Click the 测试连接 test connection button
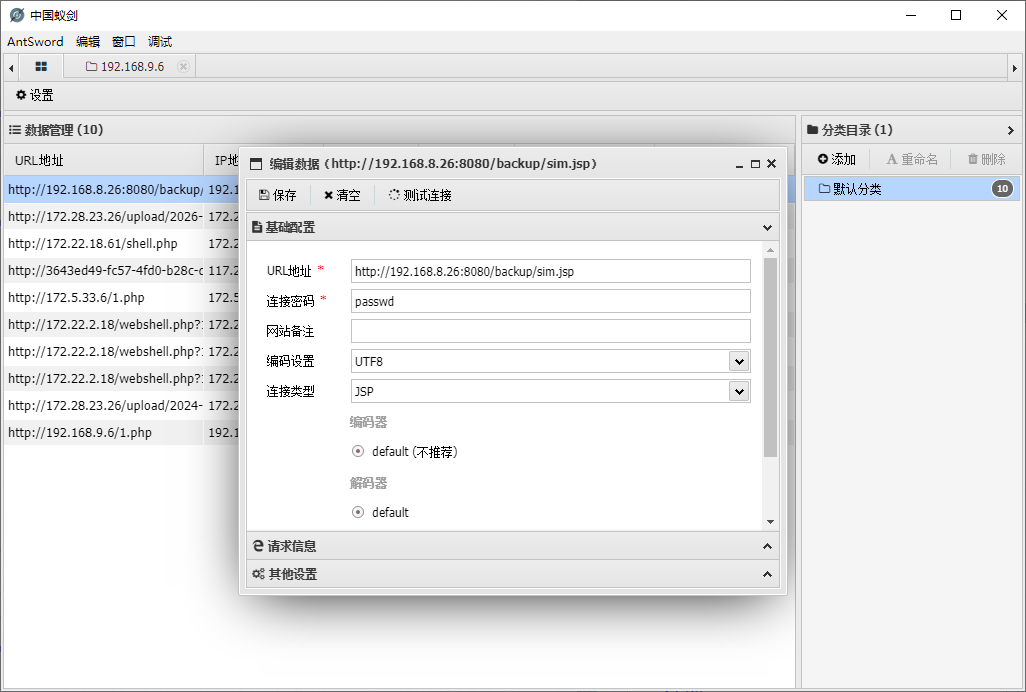Screen dimensions: 1026x692 tap(420, 195)
